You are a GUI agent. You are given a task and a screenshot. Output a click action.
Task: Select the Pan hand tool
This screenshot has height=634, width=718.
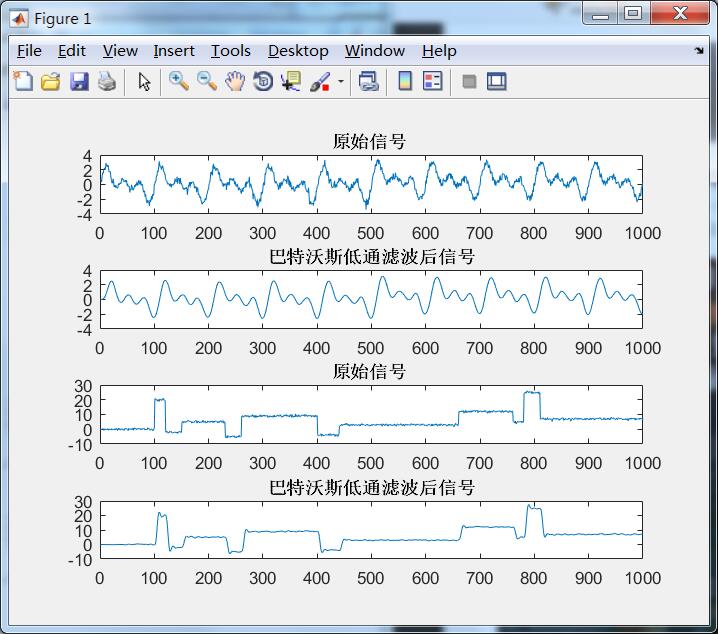[235, 81]
